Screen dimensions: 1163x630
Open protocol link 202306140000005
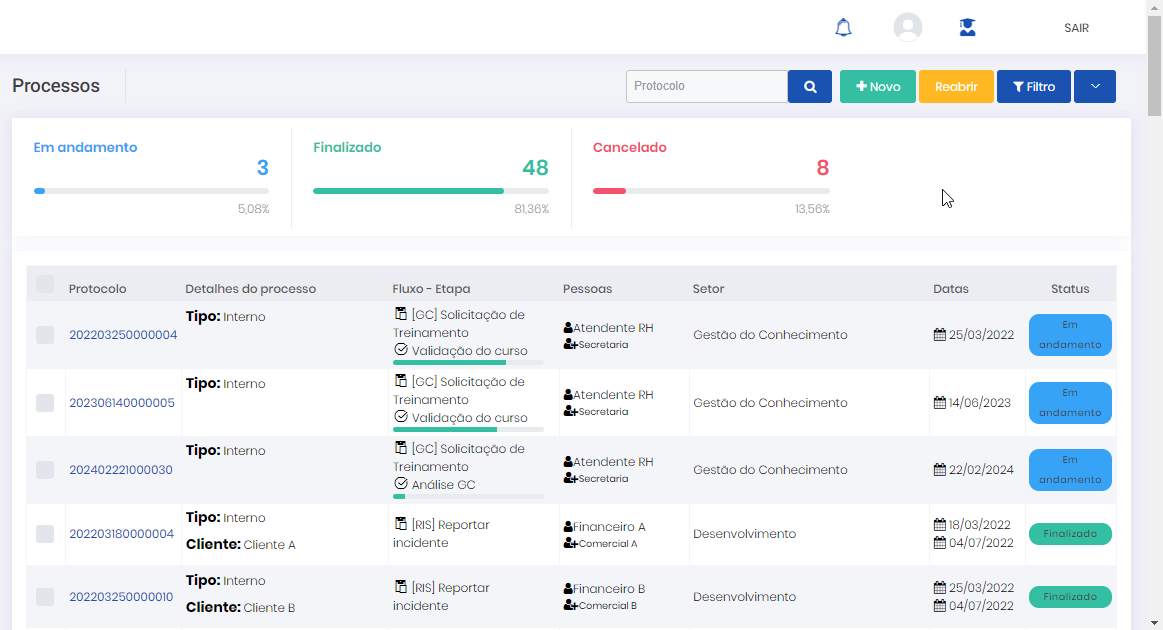tap(121, 403)
